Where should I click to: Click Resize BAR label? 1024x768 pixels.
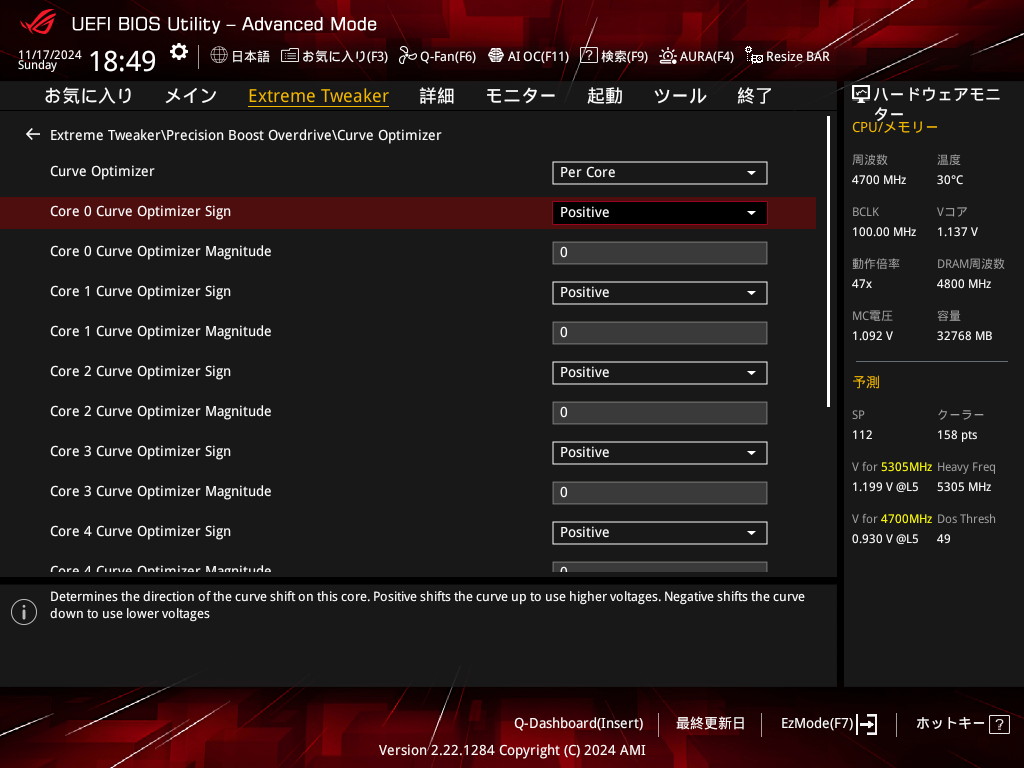point(798,56)
